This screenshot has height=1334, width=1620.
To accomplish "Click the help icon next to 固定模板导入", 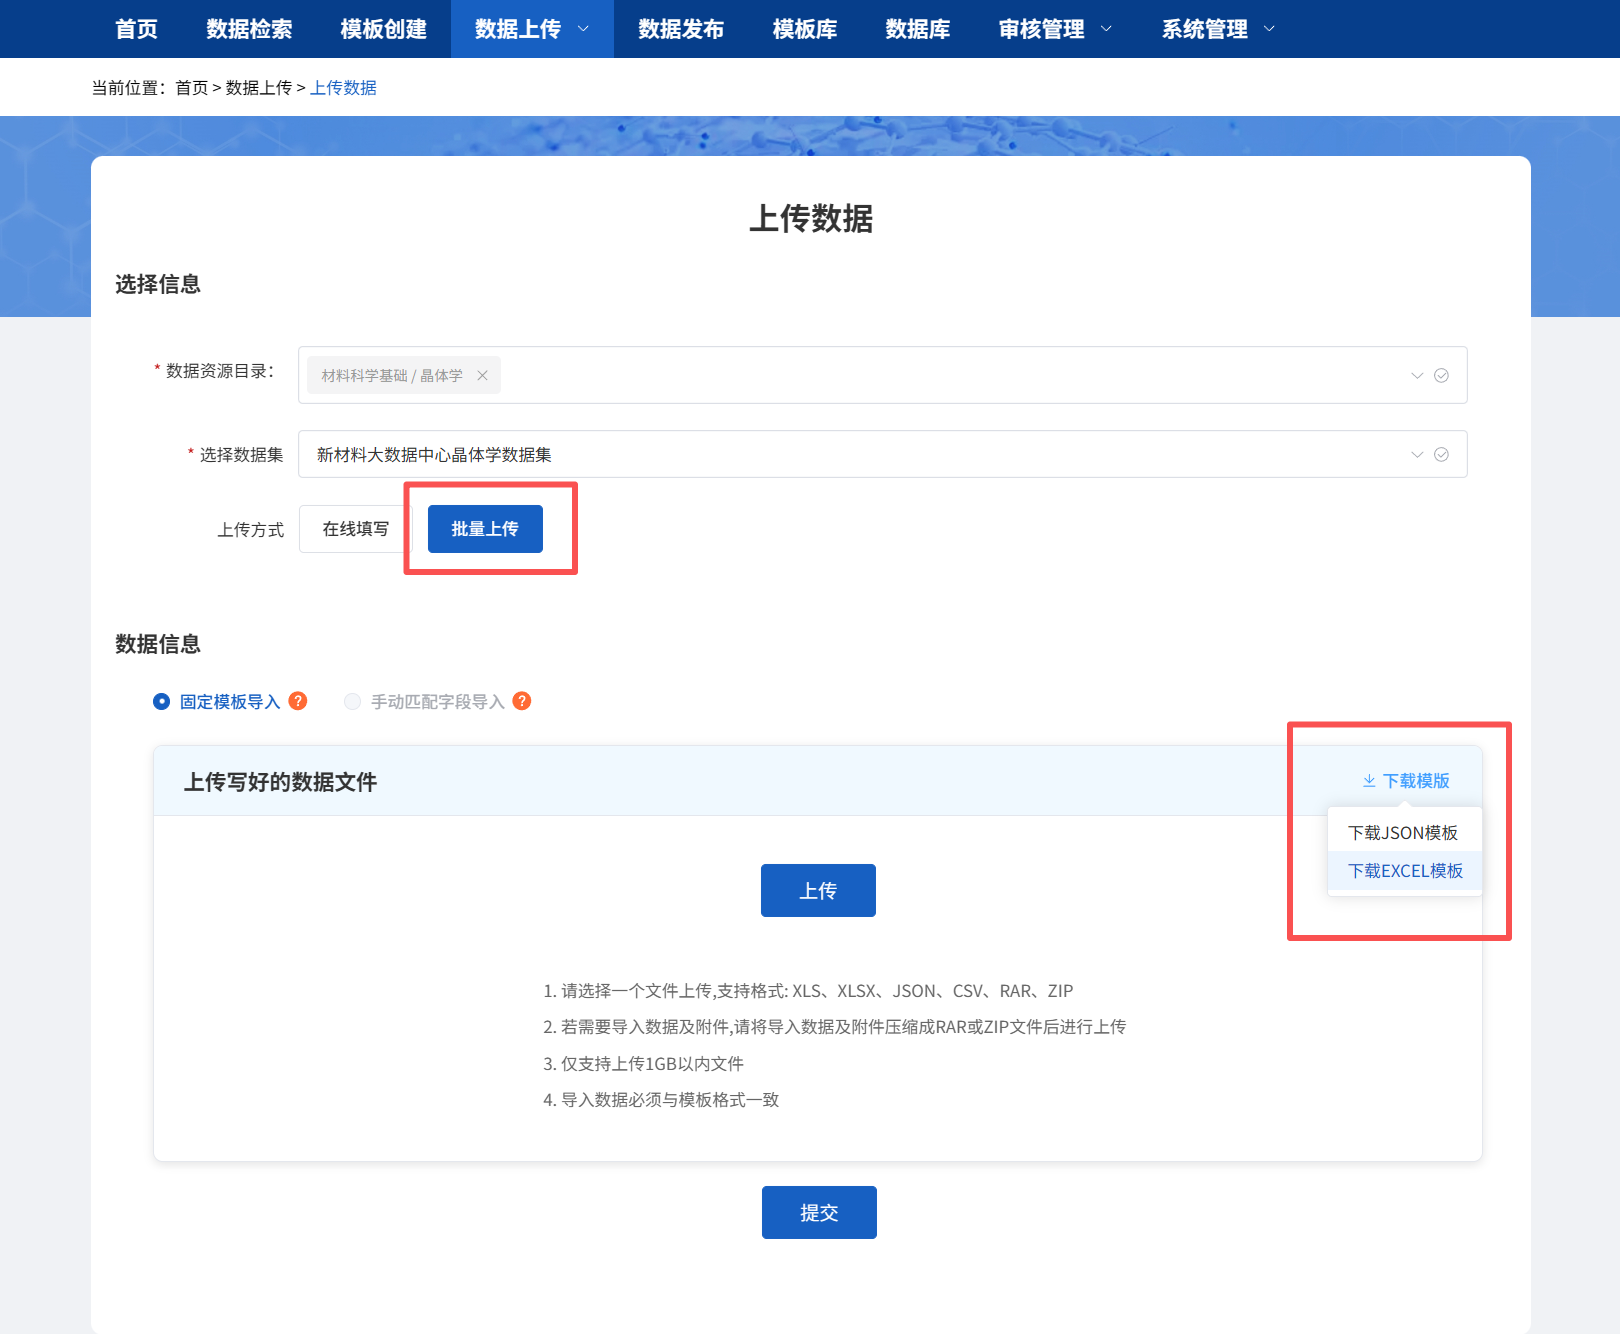I will pos(298,701).
